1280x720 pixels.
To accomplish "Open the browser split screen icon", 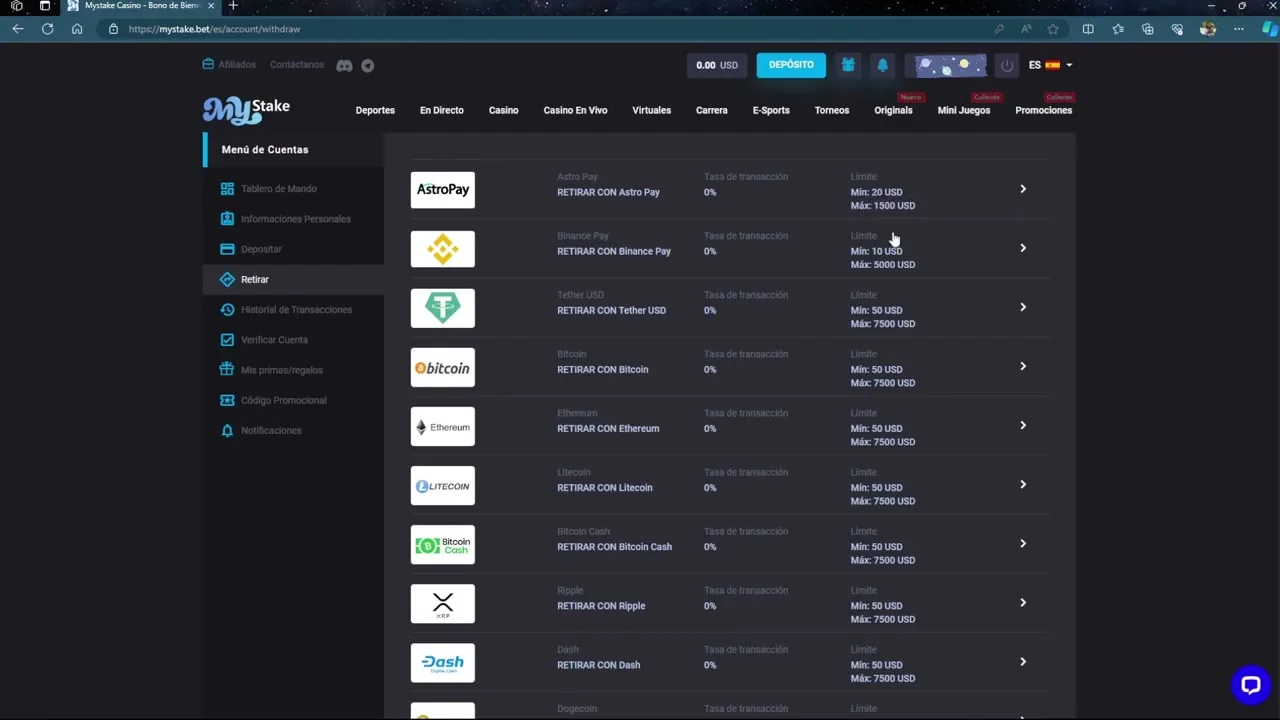I will click(1088, 29).
